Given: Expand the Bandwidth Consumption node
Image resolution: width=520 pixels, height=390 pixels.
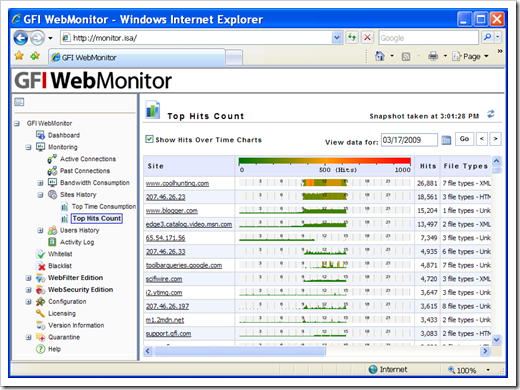Looking at the screenshot, I should click(x=40, y=183).
